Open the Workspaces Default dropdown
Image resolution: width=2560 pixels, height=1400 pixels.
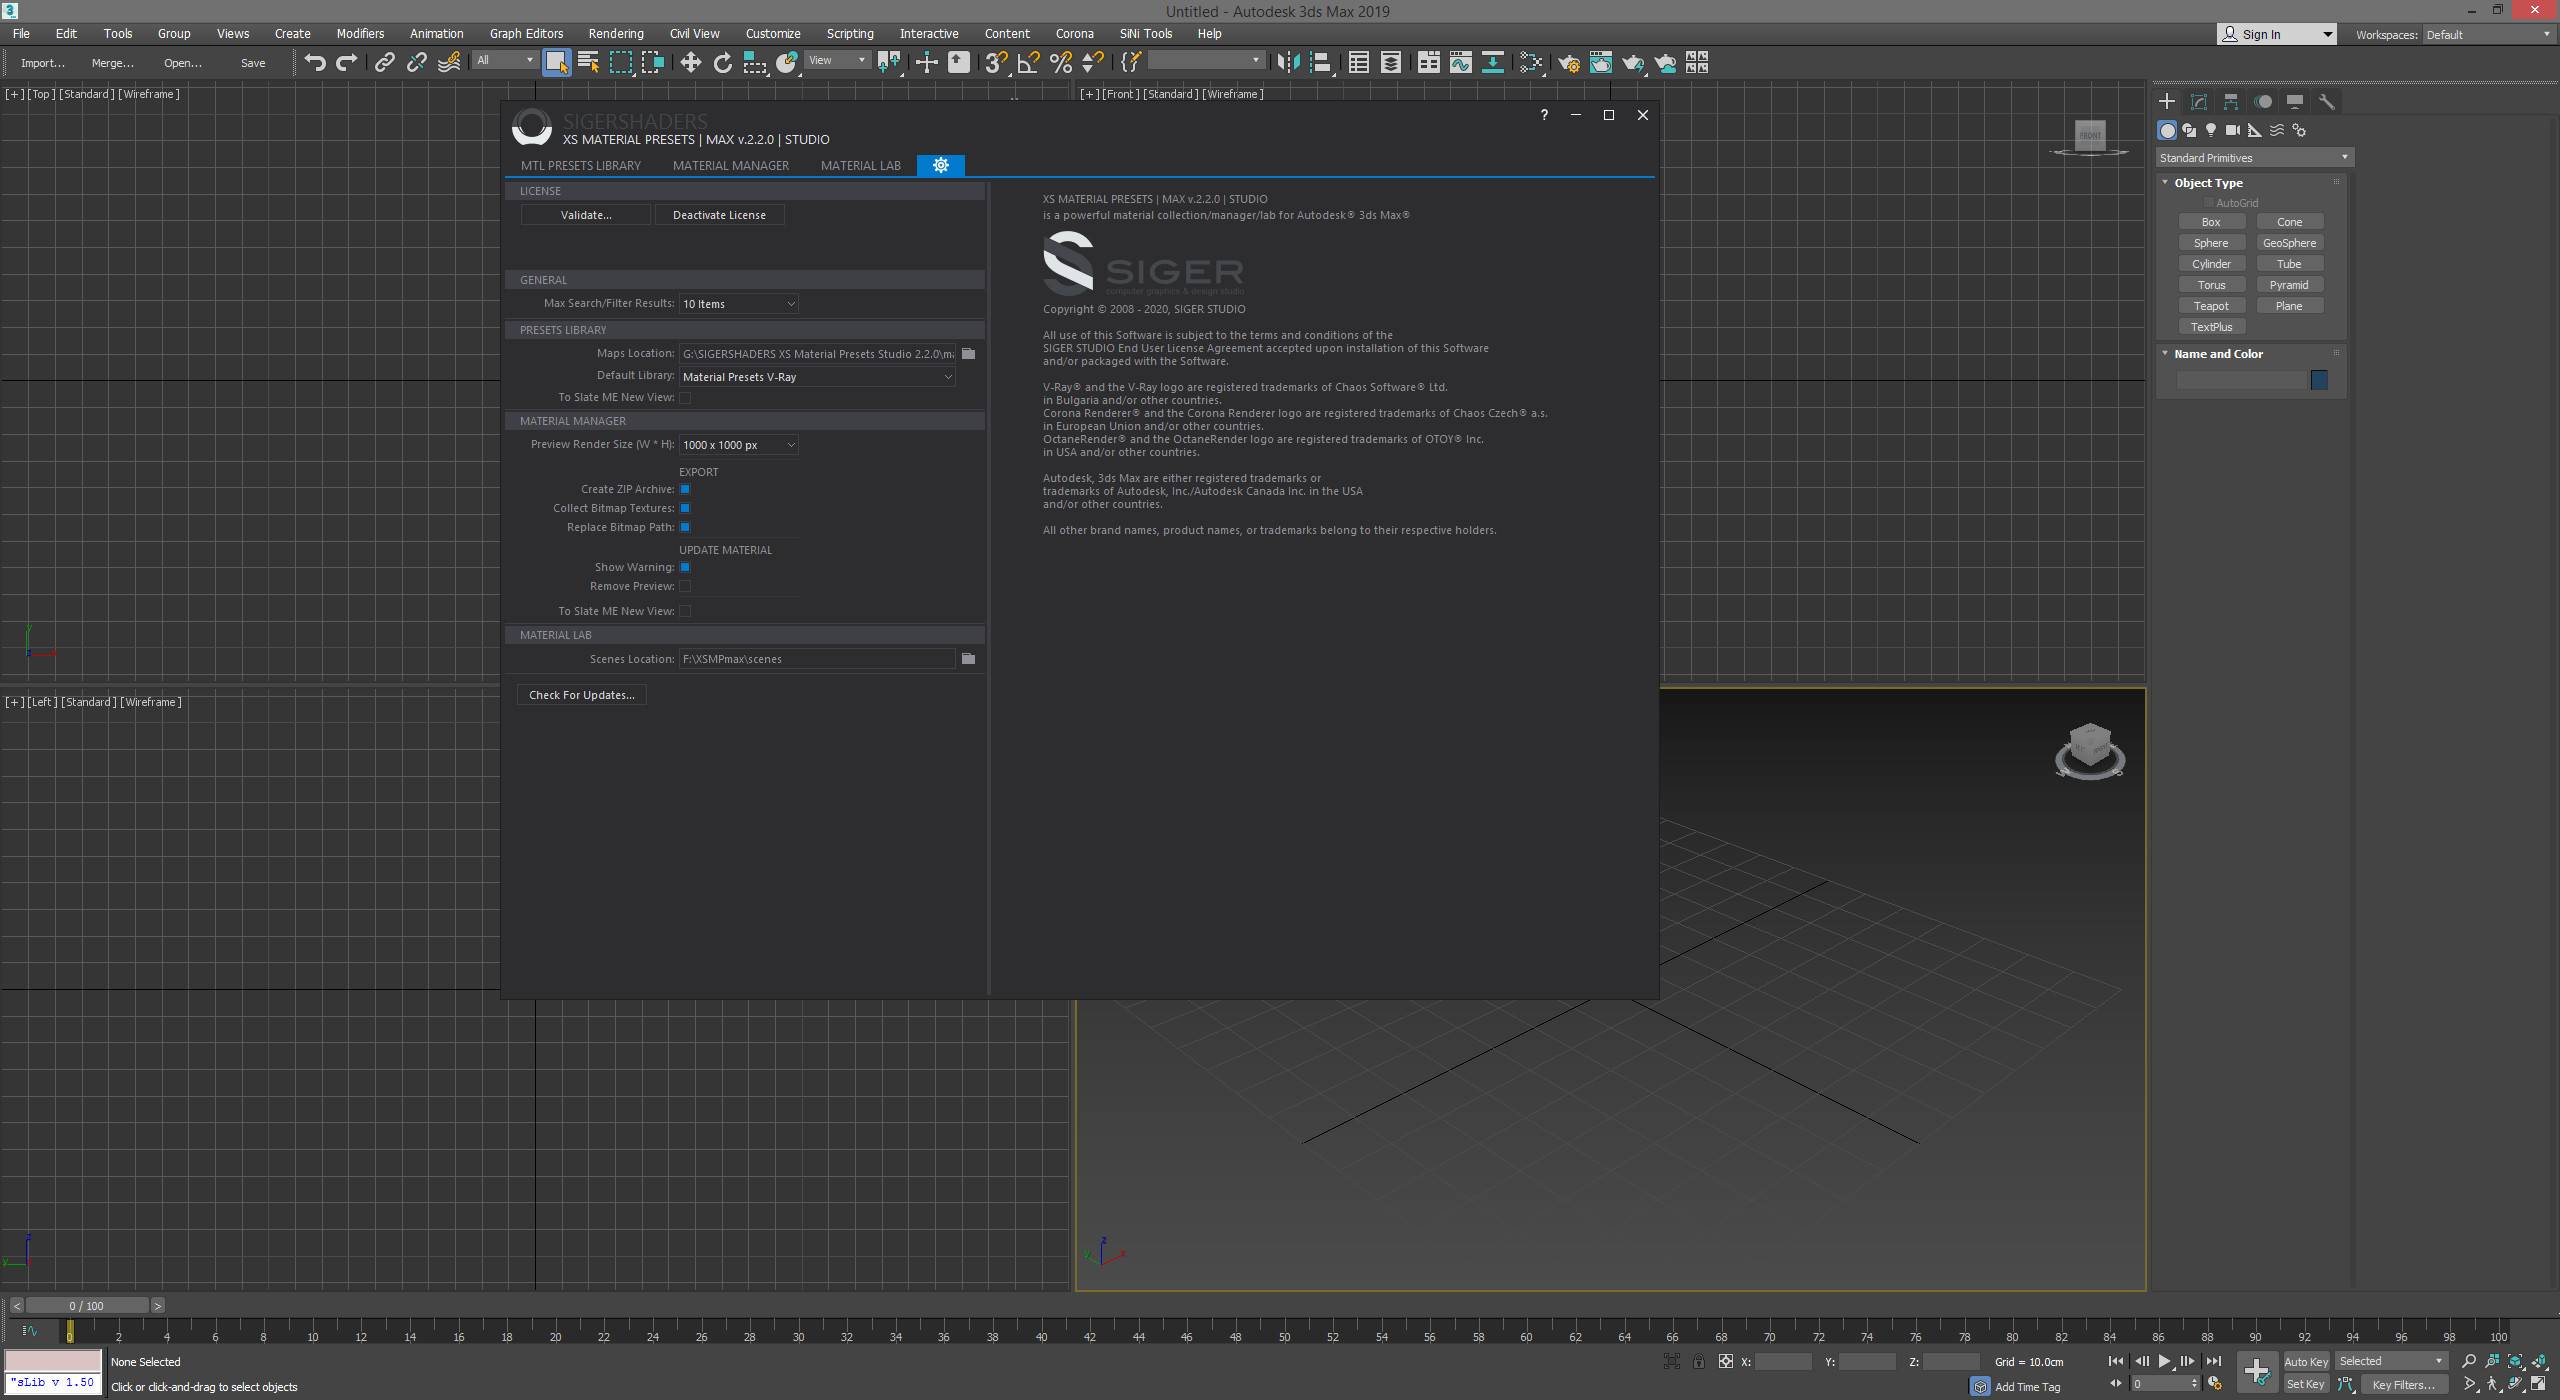pyautogui.click(x=2487, y=34)
